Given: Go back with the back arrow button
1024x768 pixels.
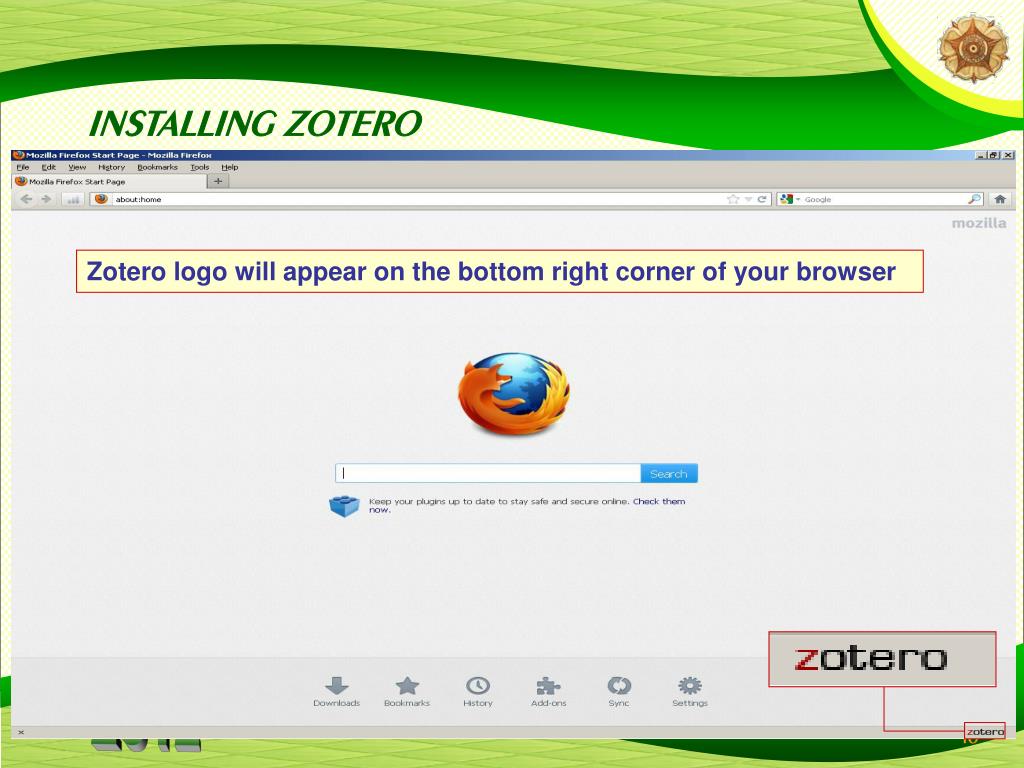Looking at the screenshot, I should 26,199.
